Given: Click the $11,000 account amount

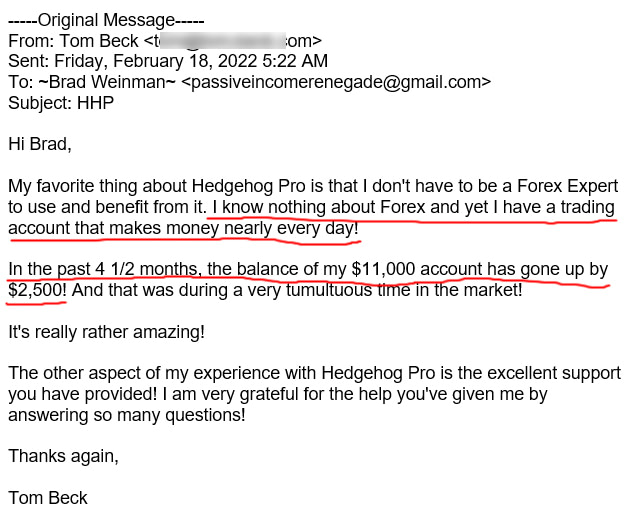Looking at the screenshot, I should (383, 270).
